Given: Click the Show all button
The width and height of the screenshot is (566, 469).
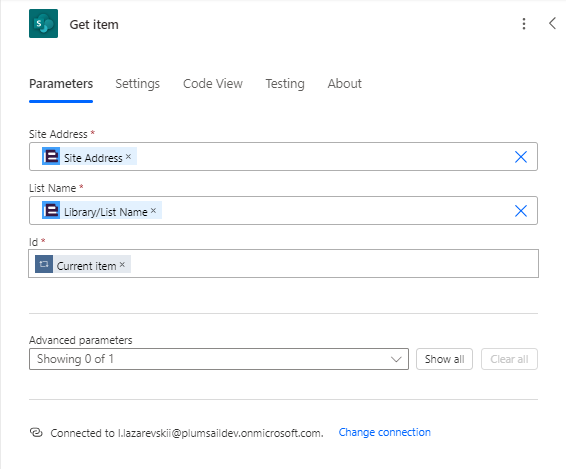Looking at the screenshot, I should tap(444, 359).
